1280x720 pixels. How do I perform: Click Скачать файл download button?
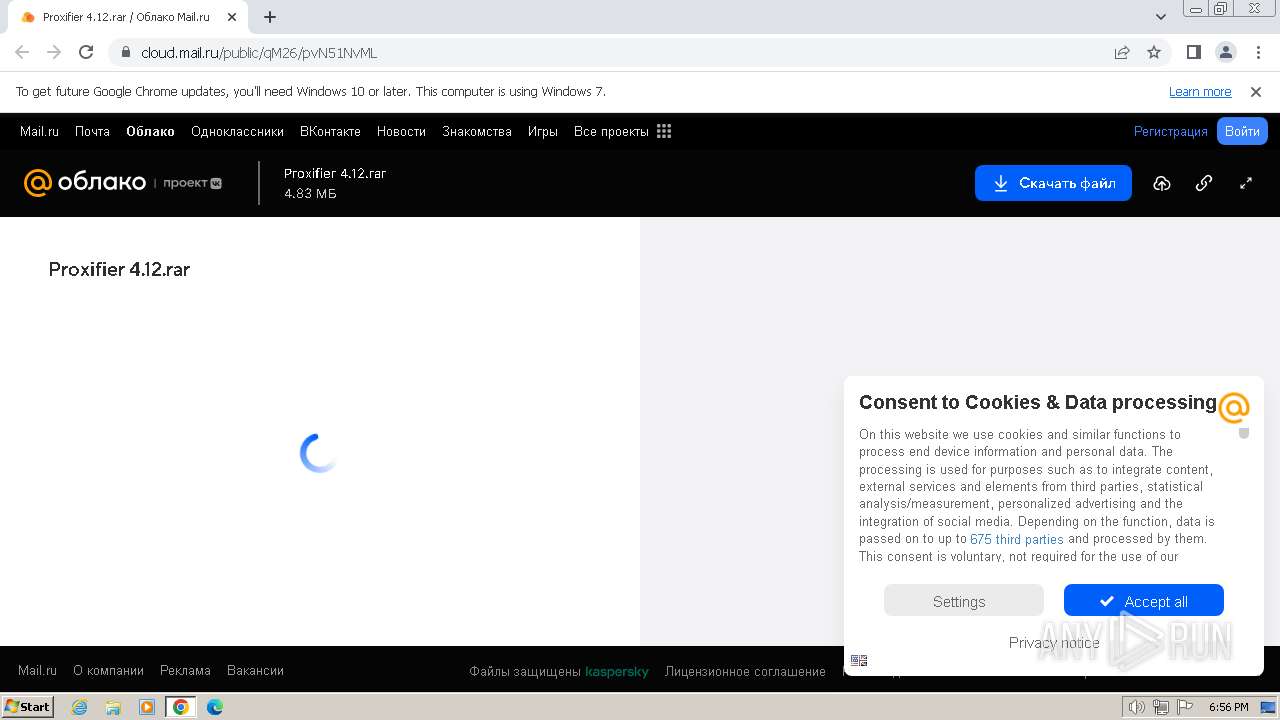click(x=1053, y=183)
